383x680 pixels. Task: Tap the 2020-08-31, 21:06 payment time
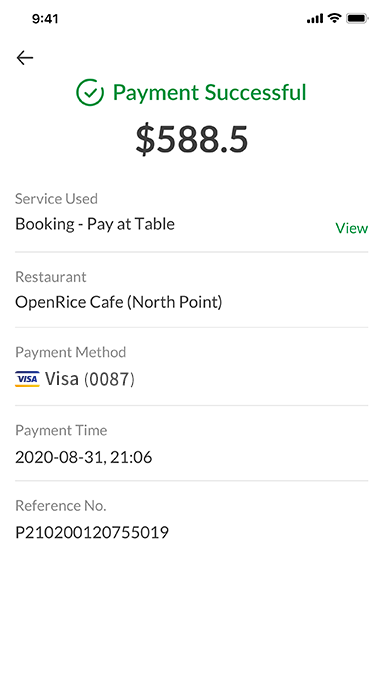click(x=84, y=457)
